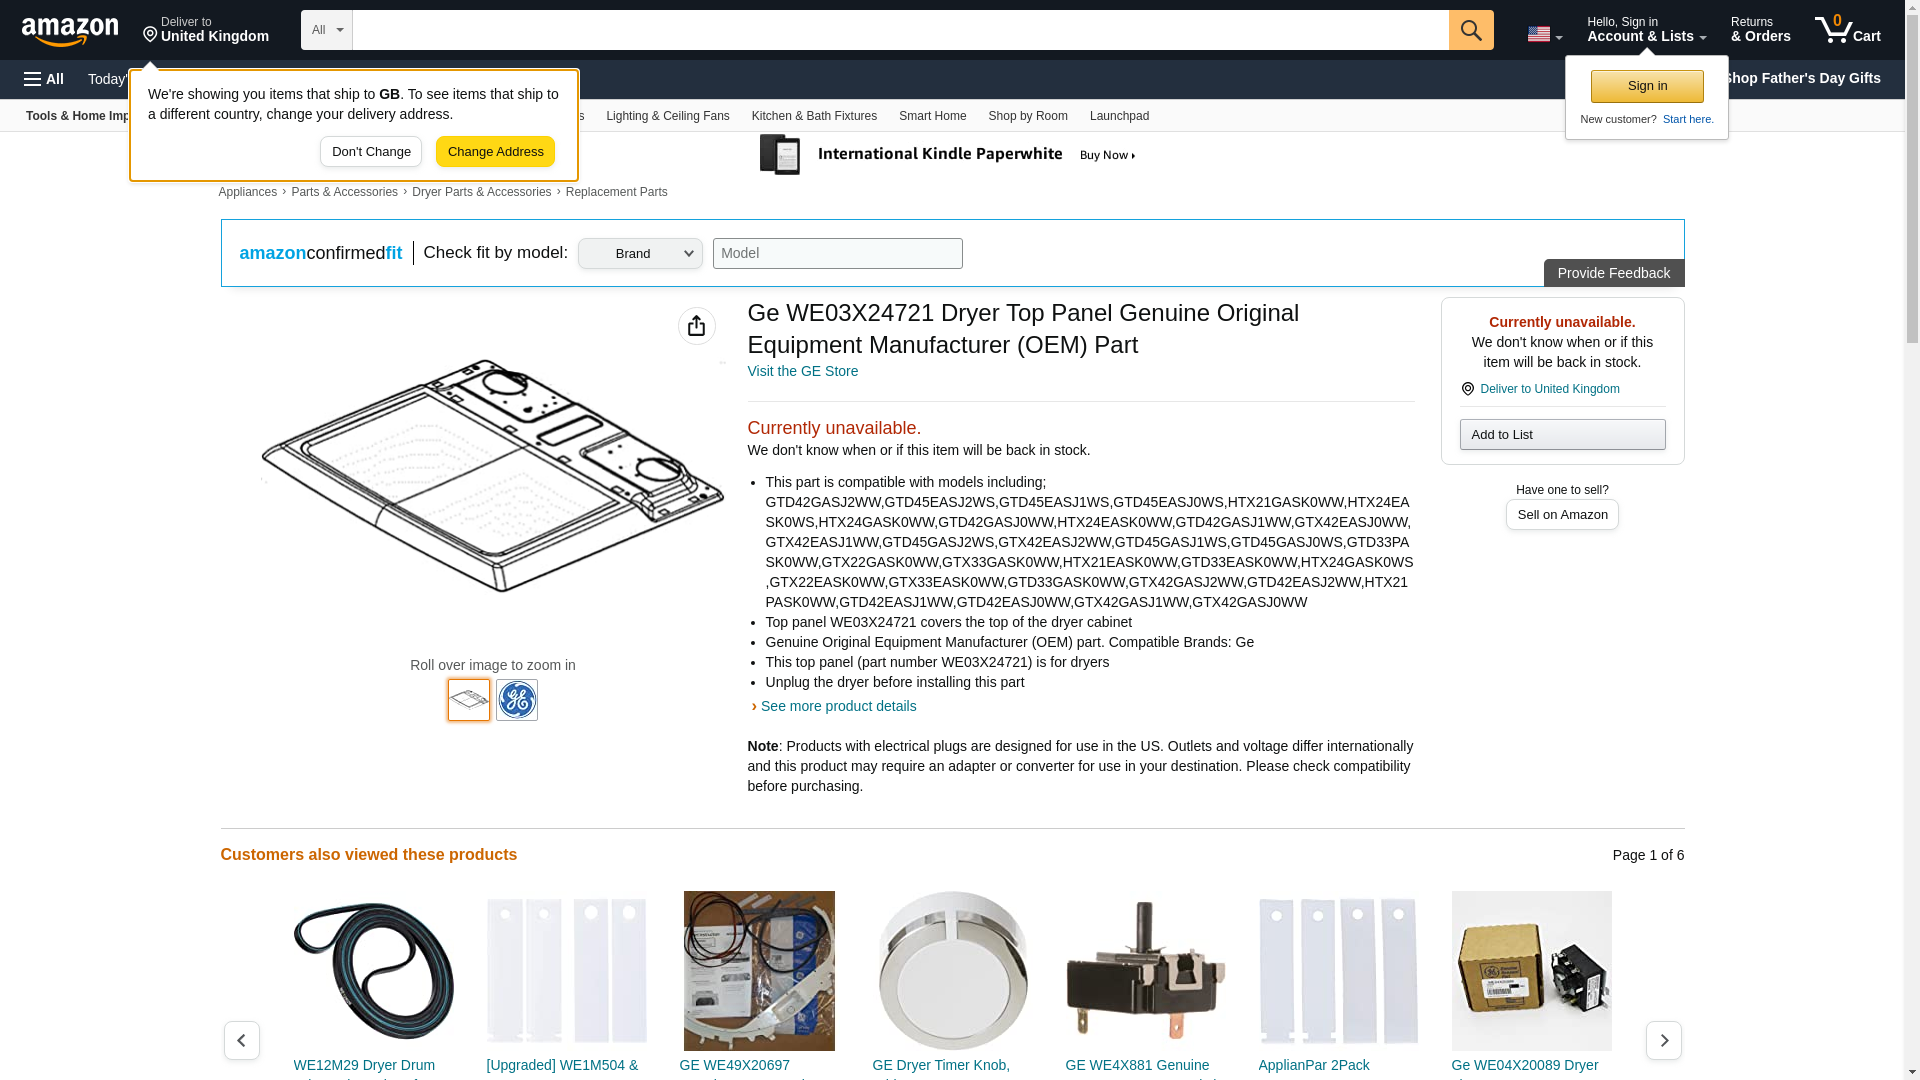Click the Add to List button
The width and height of the screenshot is (1920, 1080).
[x=1561, y=435]
